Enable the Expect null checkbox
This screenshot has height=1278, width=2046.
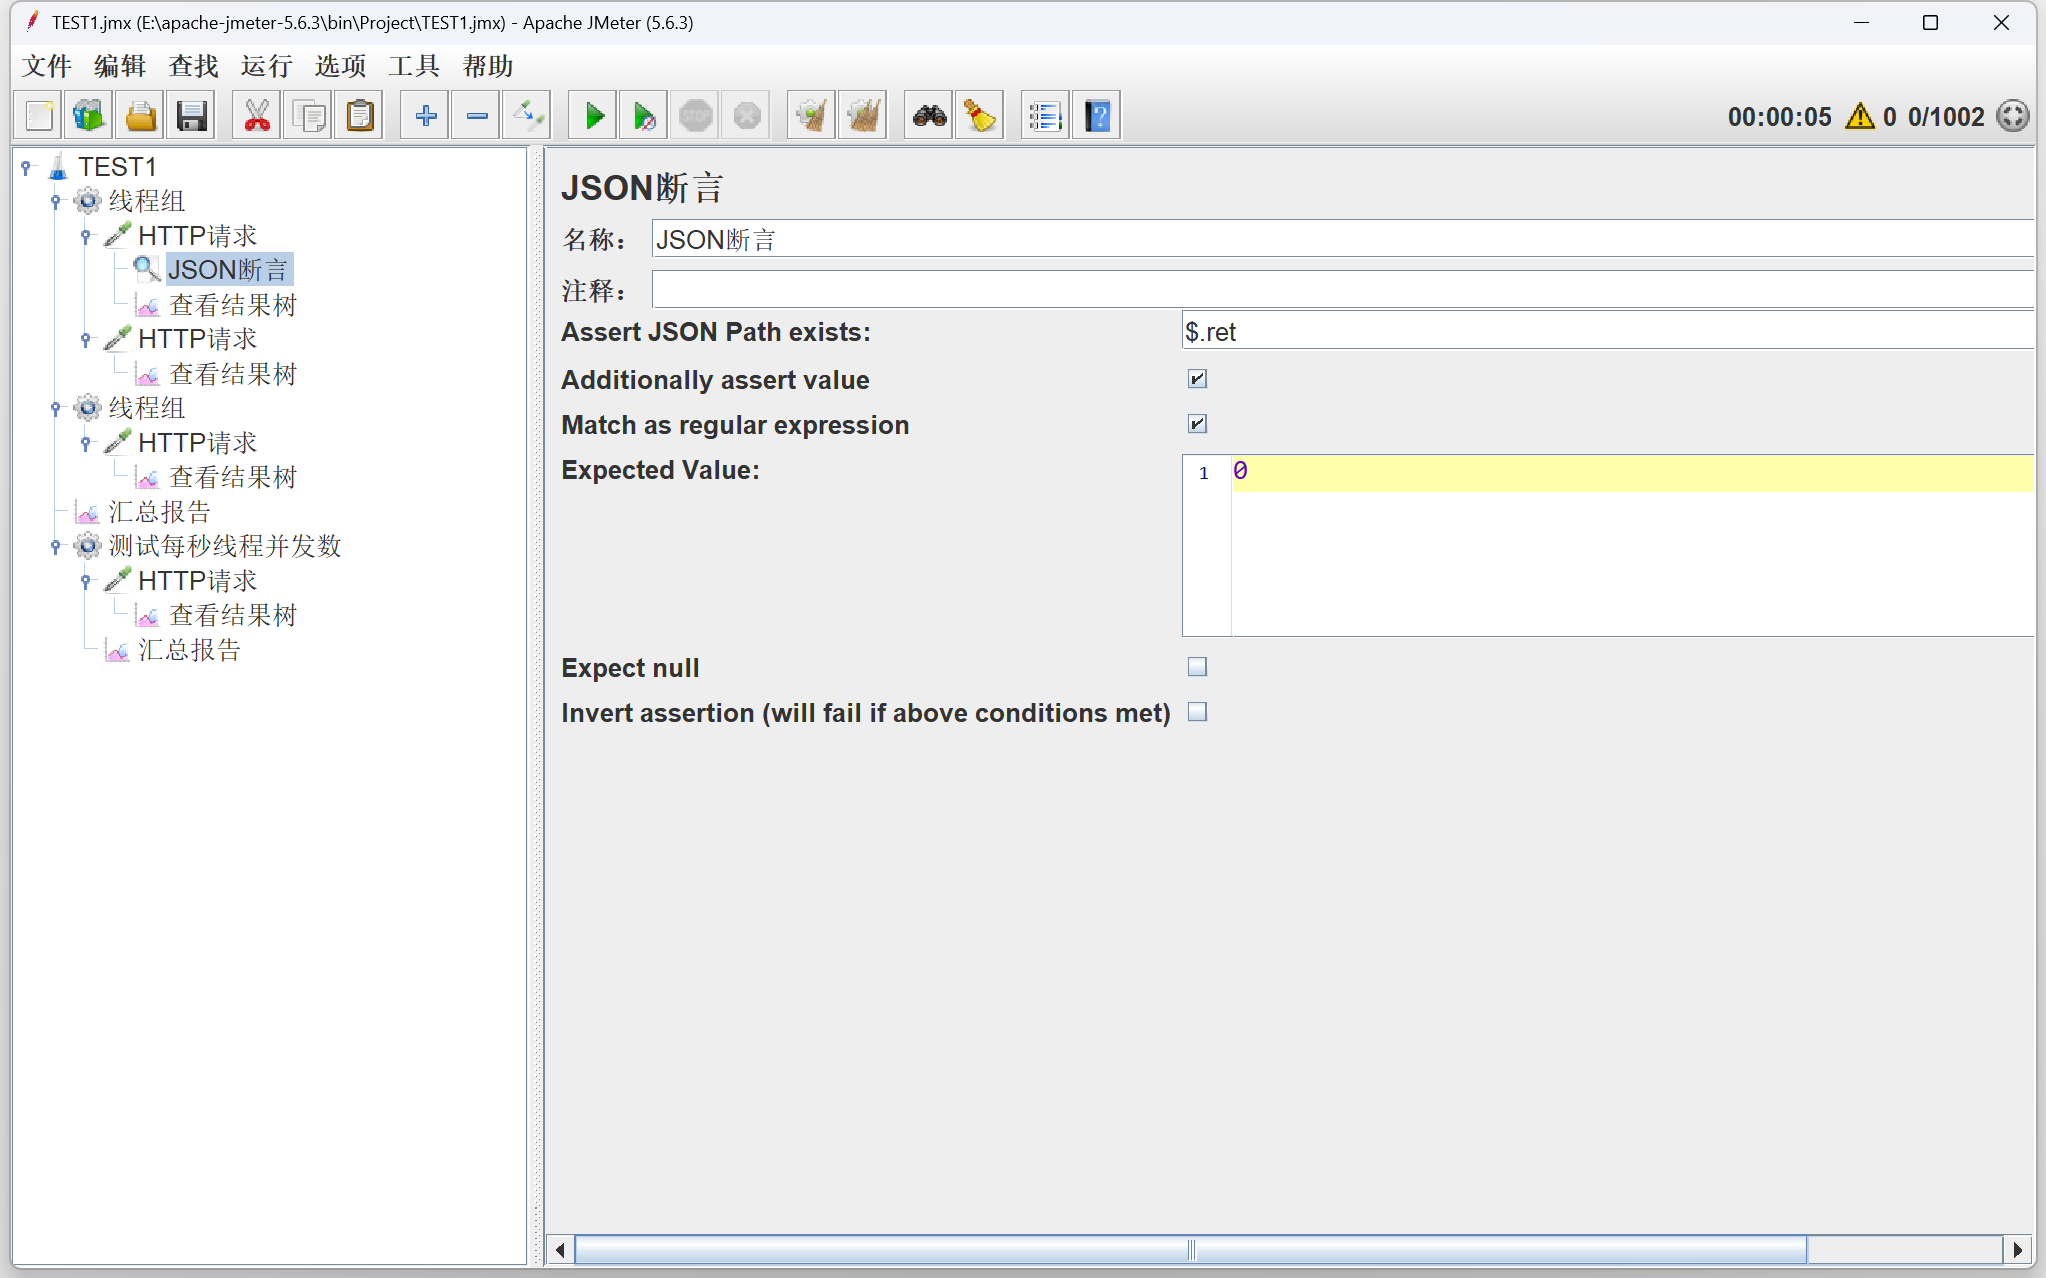1197,667
